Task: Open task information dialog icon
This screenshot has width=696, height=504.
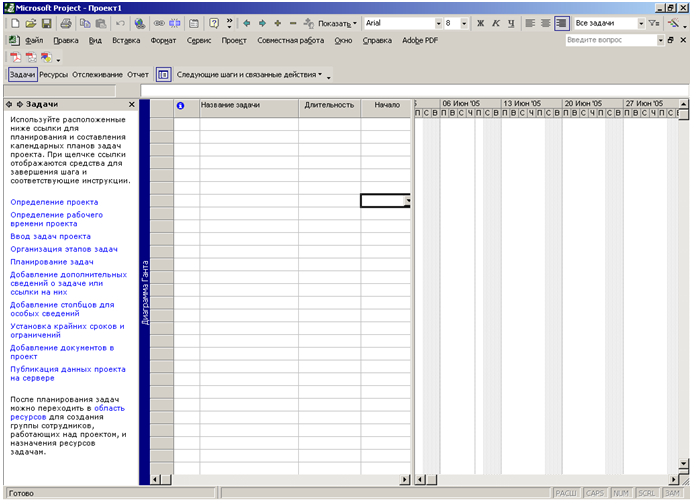Action: [194, 23]
